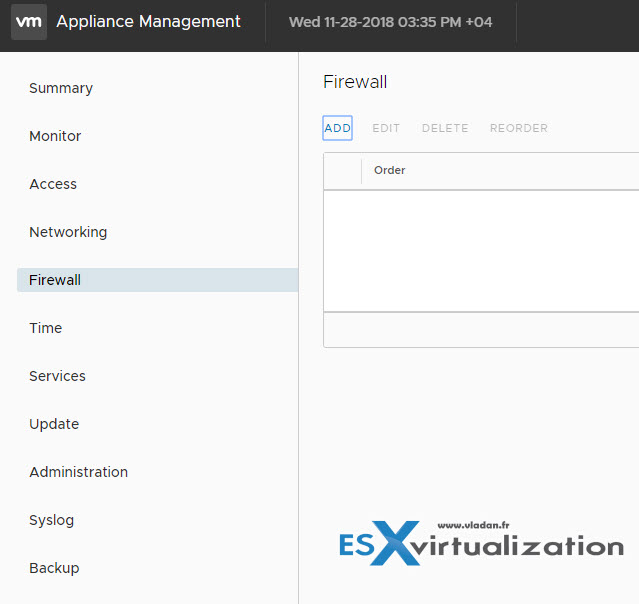Image resolution: width=639 pixels, height=604 pixels.
Task: Open the Summary section
Action: click(61, 88)
